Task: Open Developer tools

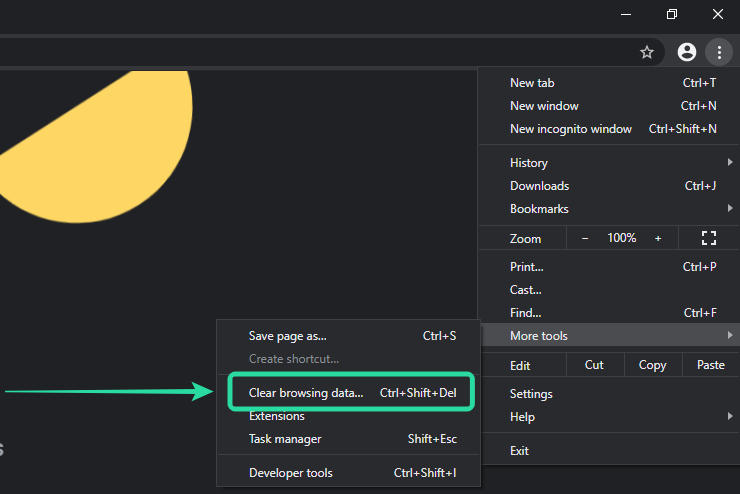Action: click(291, 473)
